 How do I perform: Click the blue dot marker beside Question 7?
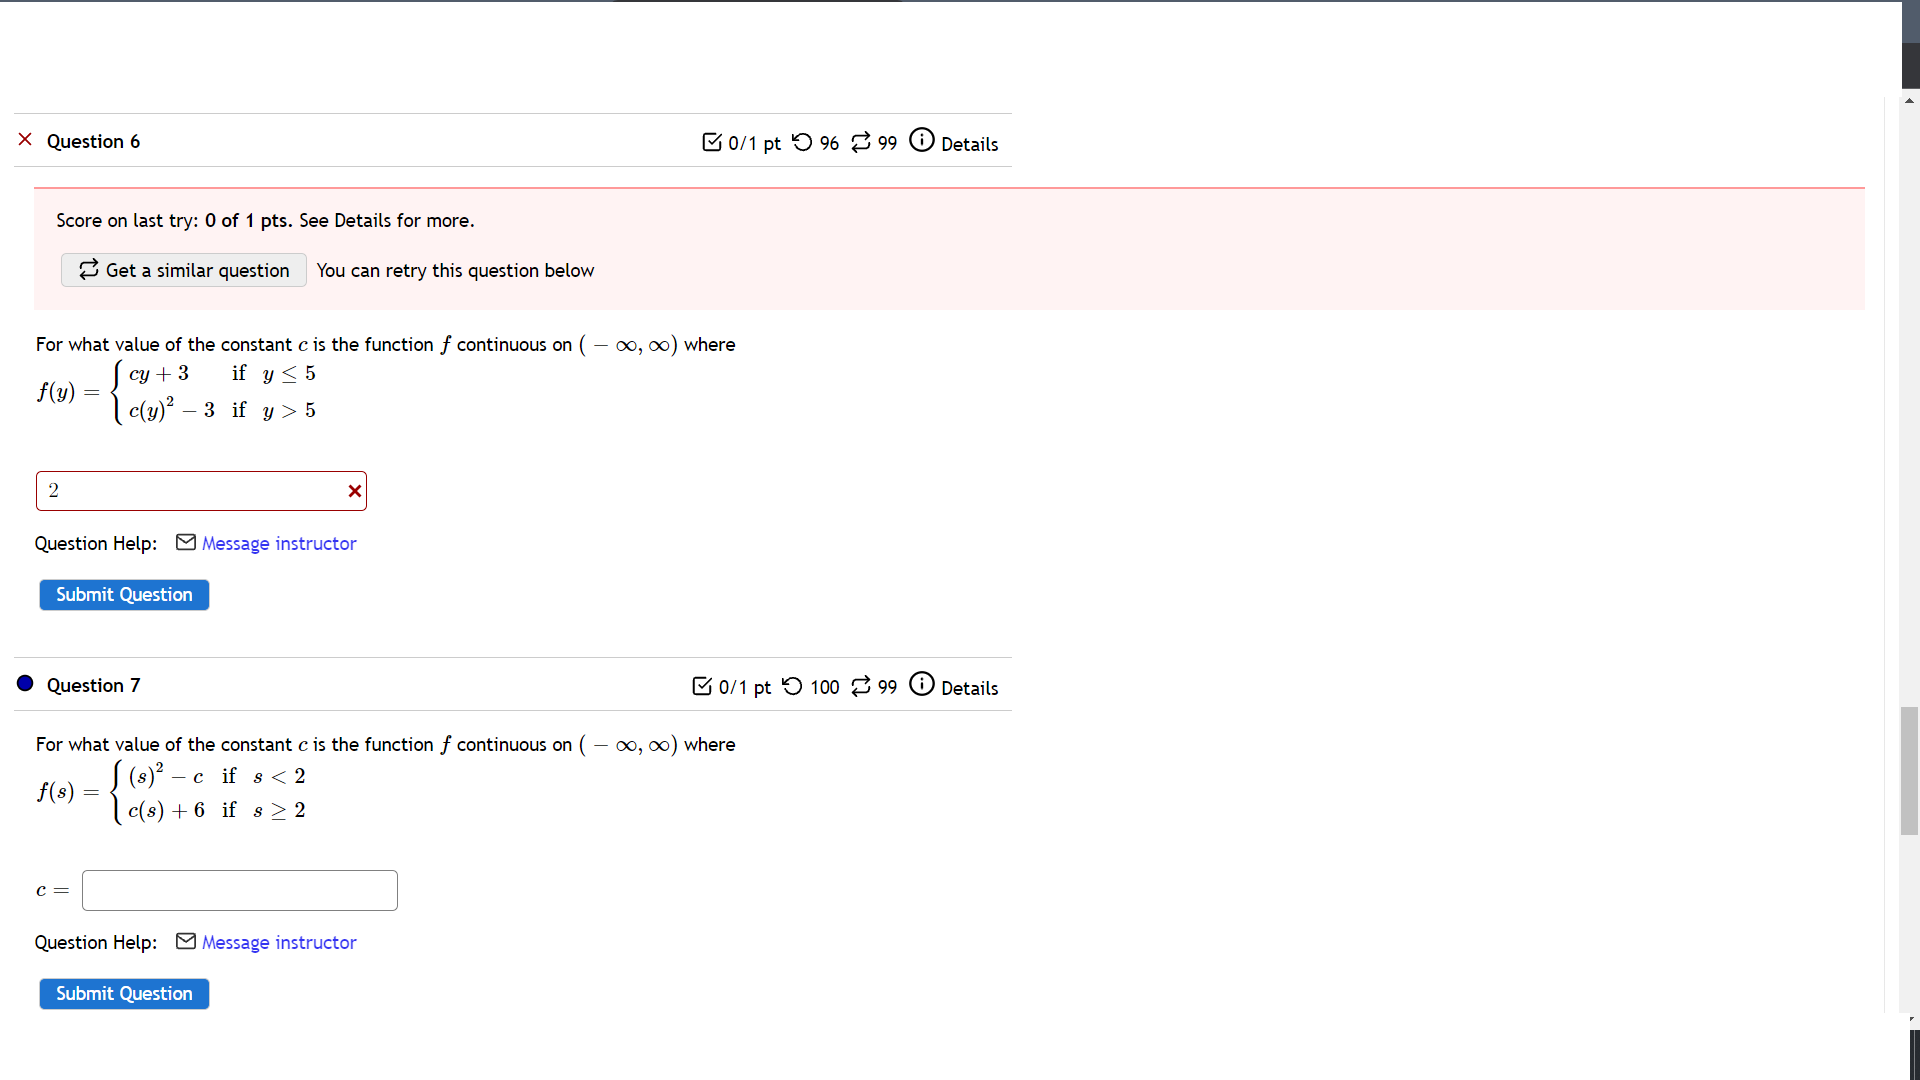(x=25, y=684)
